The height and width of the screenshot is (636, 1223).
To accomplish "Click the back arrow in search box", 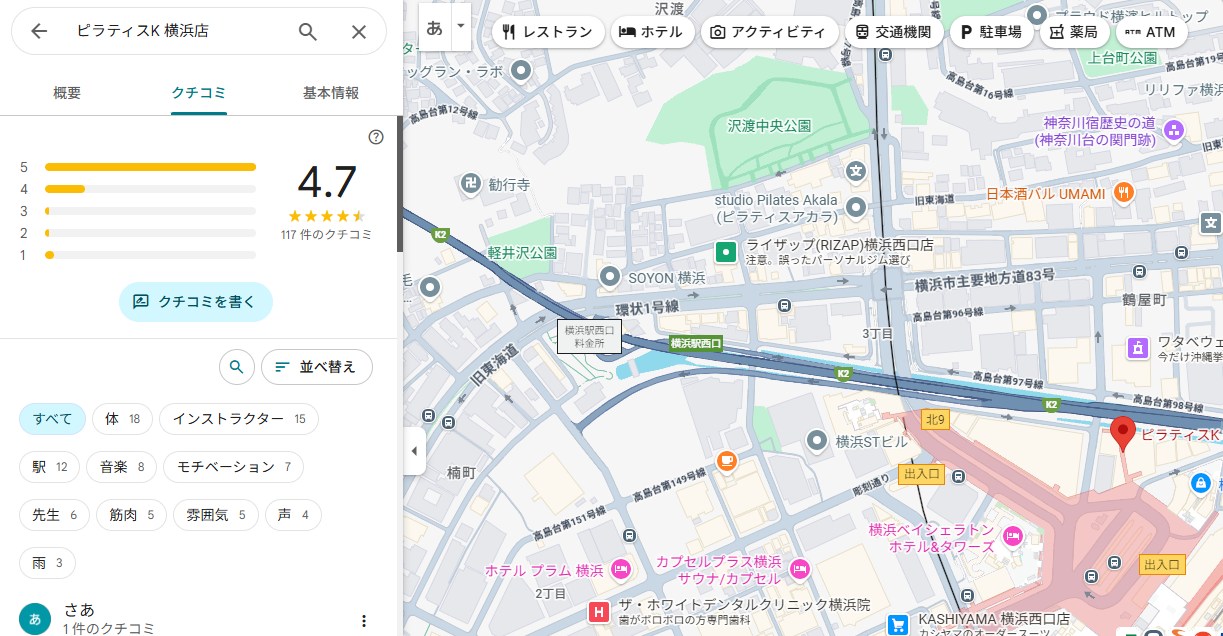I will click(39, 31).
